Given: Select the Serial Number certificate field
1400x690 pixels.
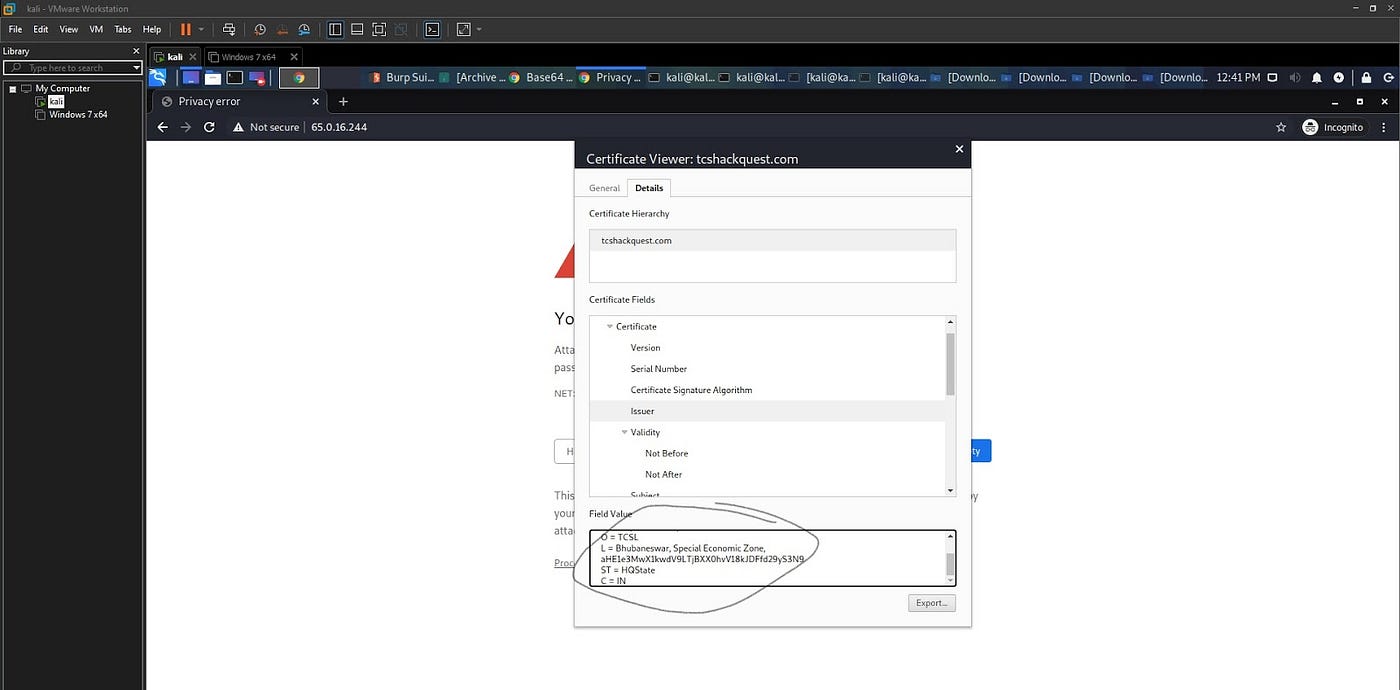Looking at the screenshot, I should click(x=658, y=369).
